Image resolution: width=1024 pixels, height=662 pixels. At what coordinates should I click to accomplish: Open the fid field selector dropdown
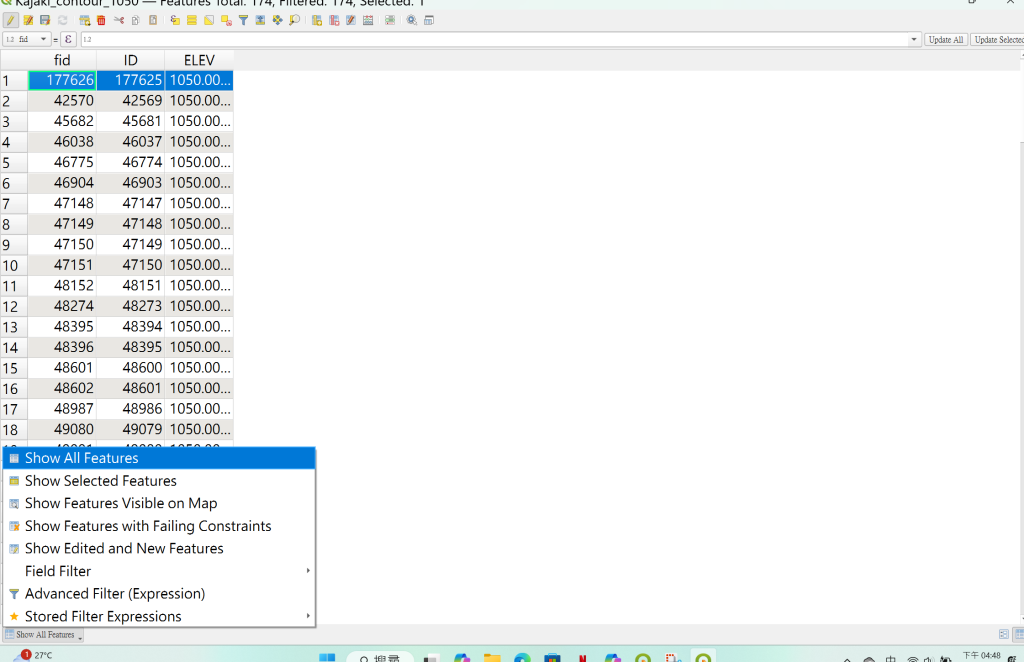click(26, 39)
